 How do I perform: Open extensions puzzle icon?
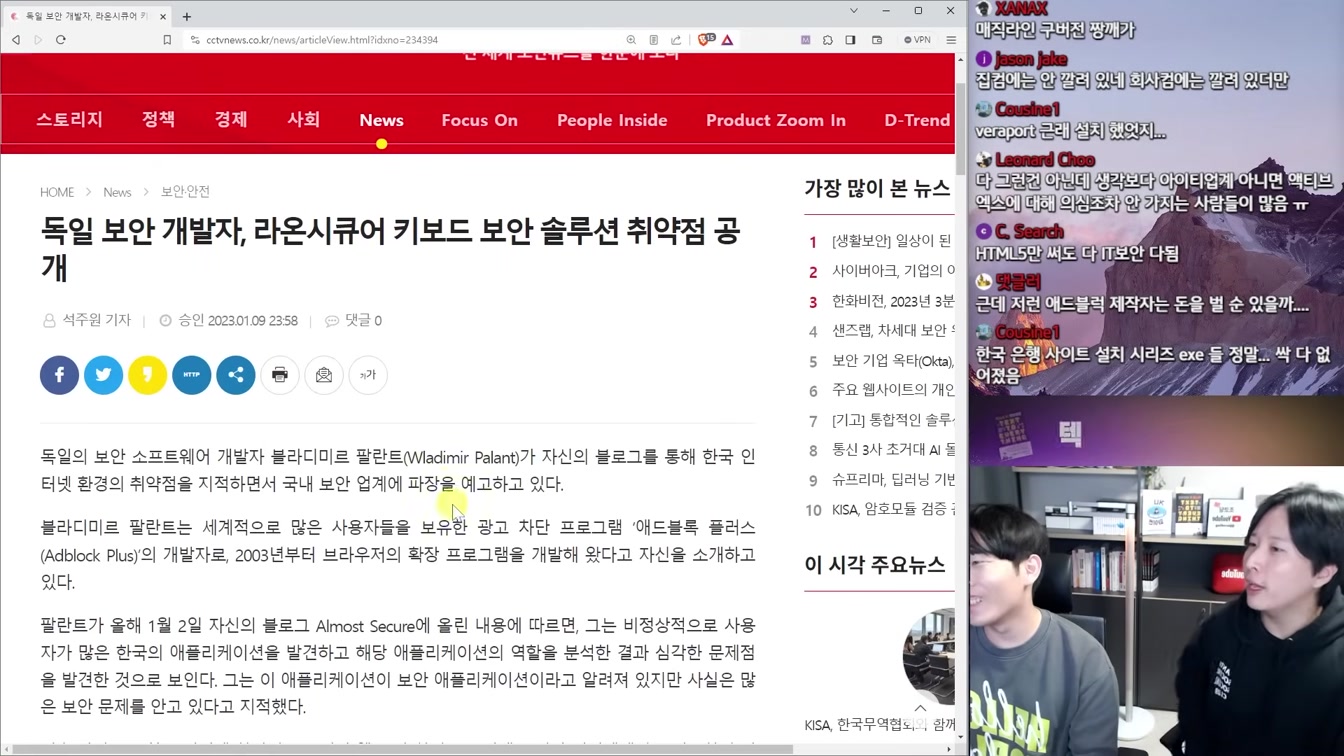point(828,40)
